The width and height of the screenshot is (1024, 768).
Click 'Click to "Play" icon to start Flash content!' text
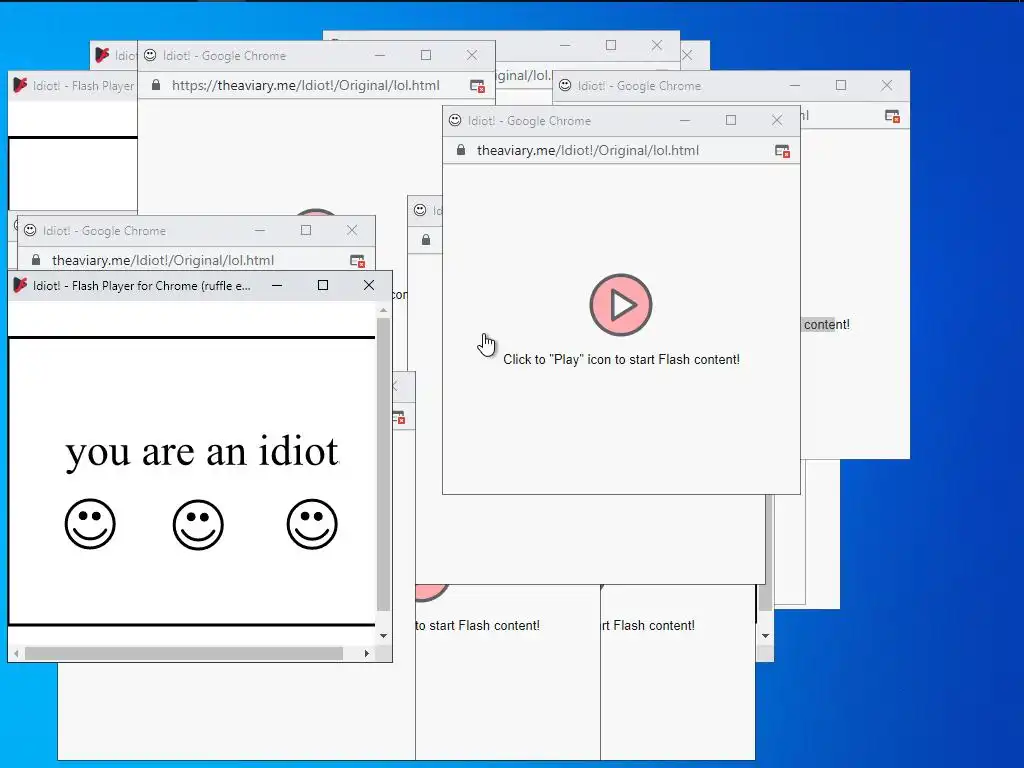point(621,359)
